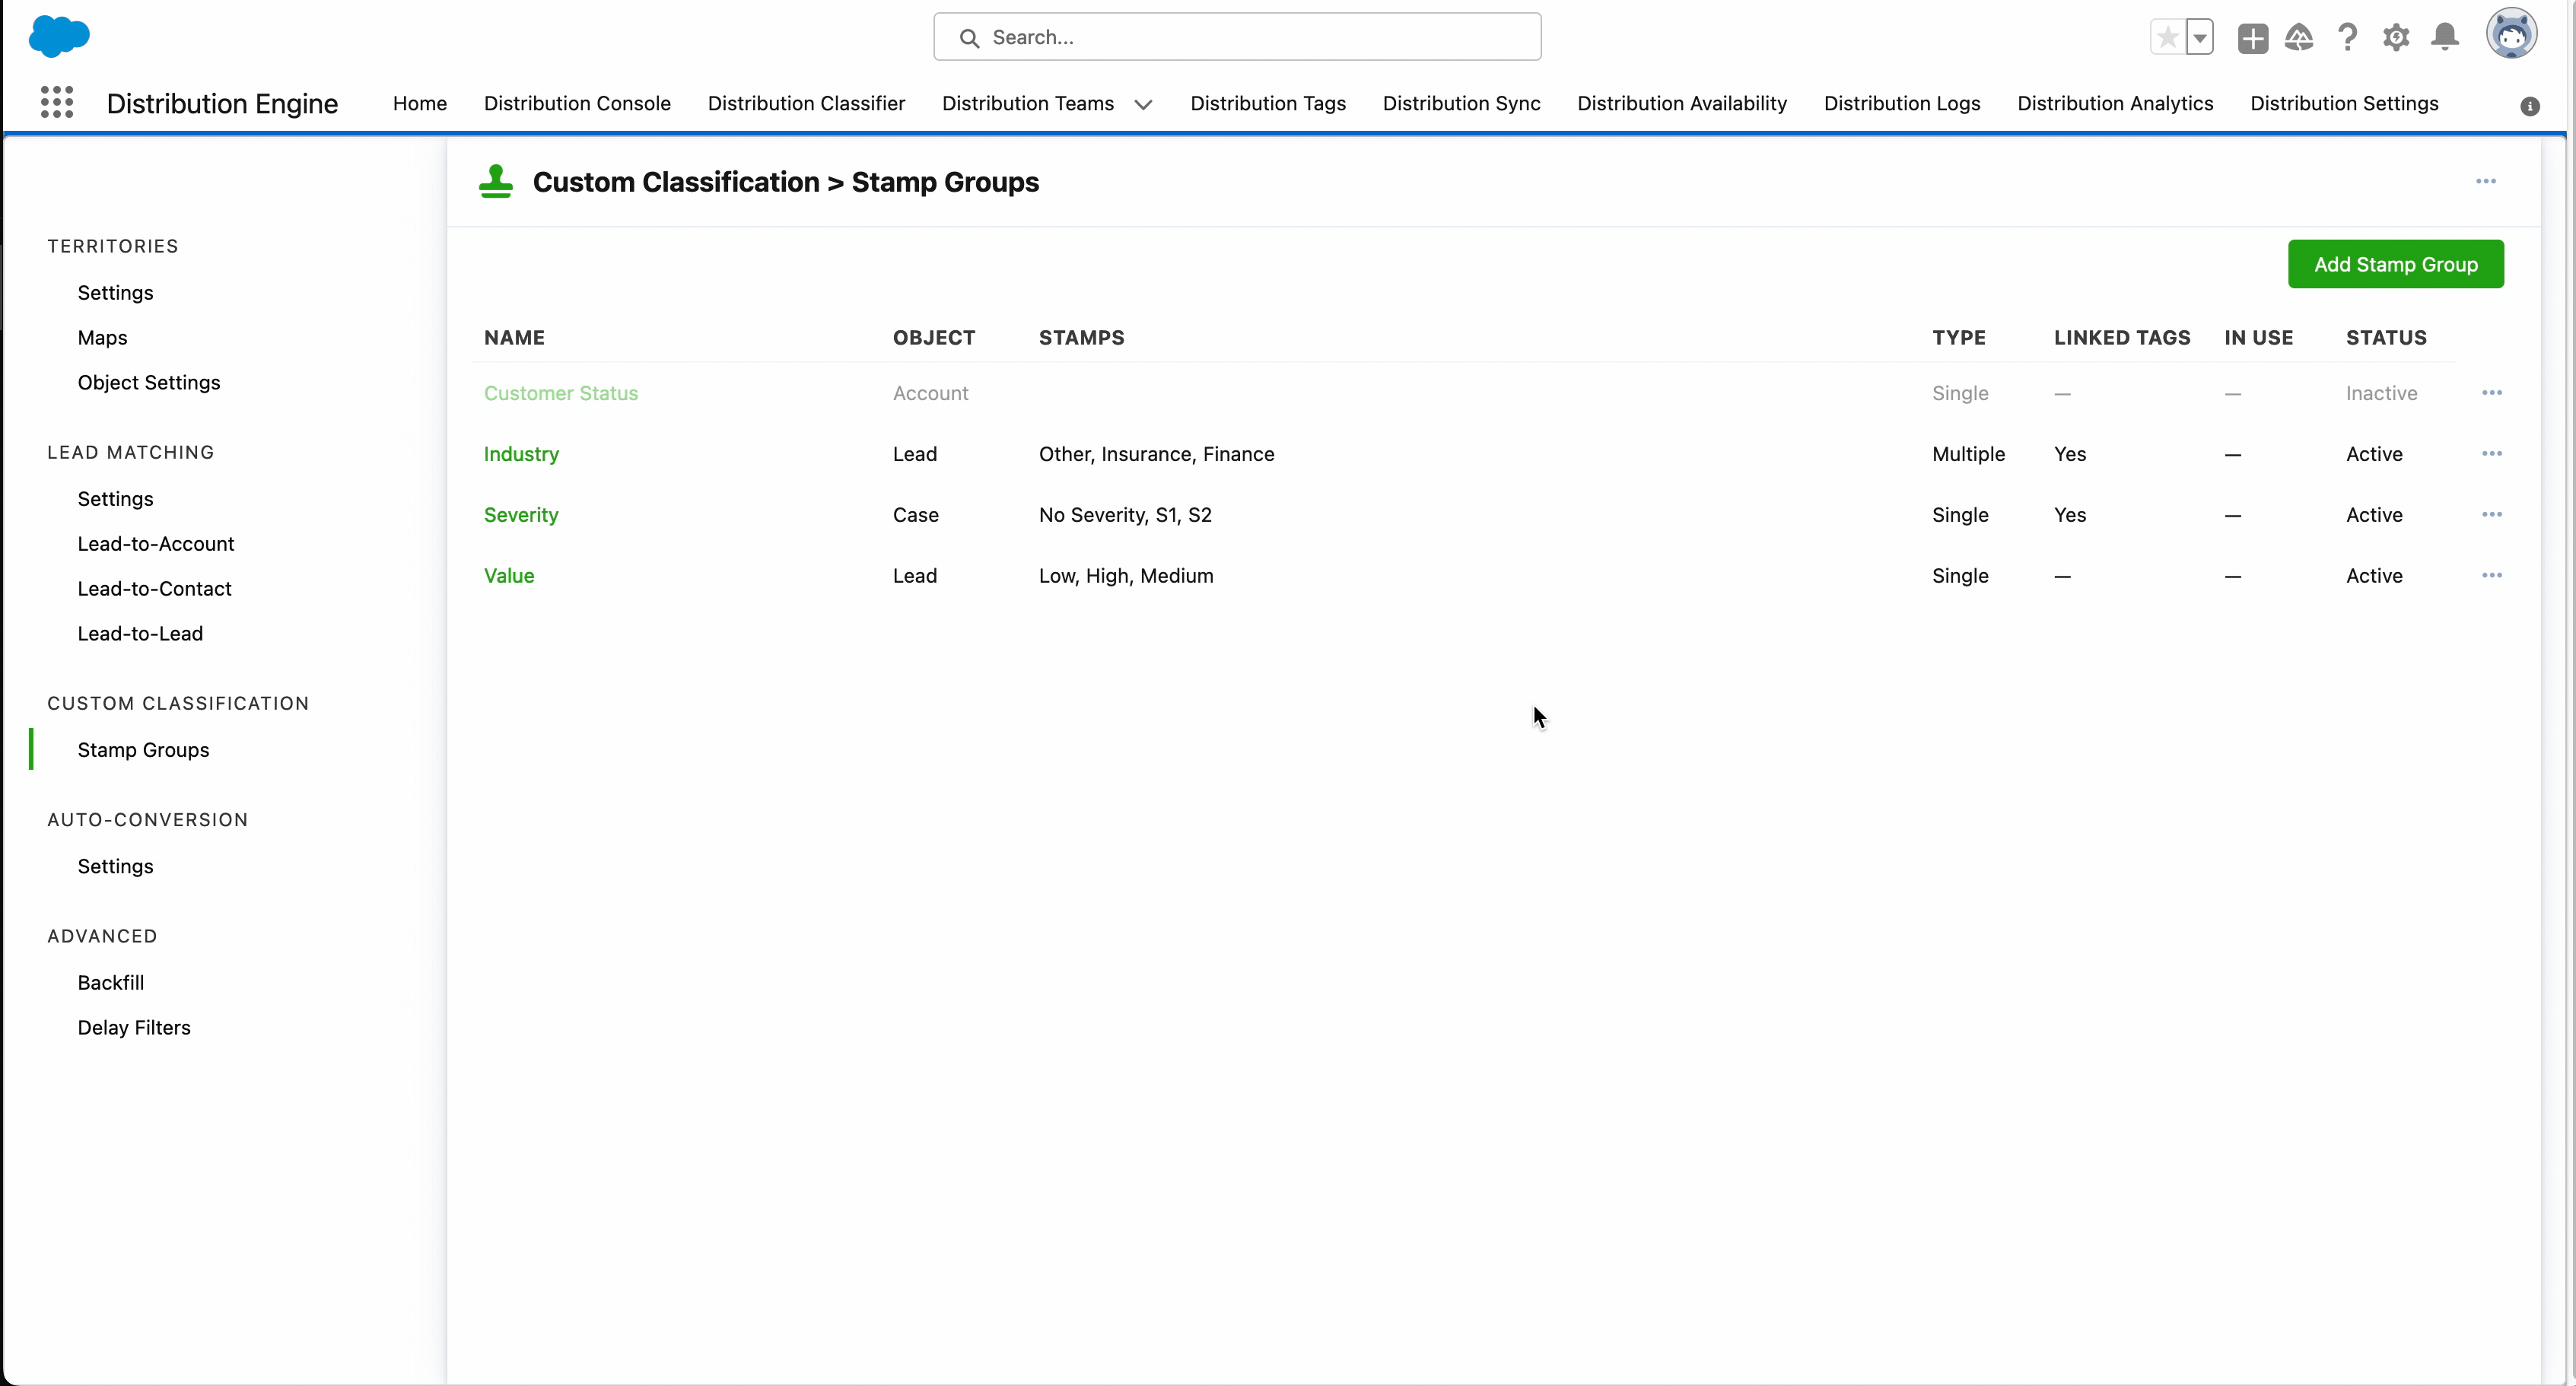The image size is (2576, 1386).
Task: Open the App Launcher grid icon
Action: tap(57, 102)
